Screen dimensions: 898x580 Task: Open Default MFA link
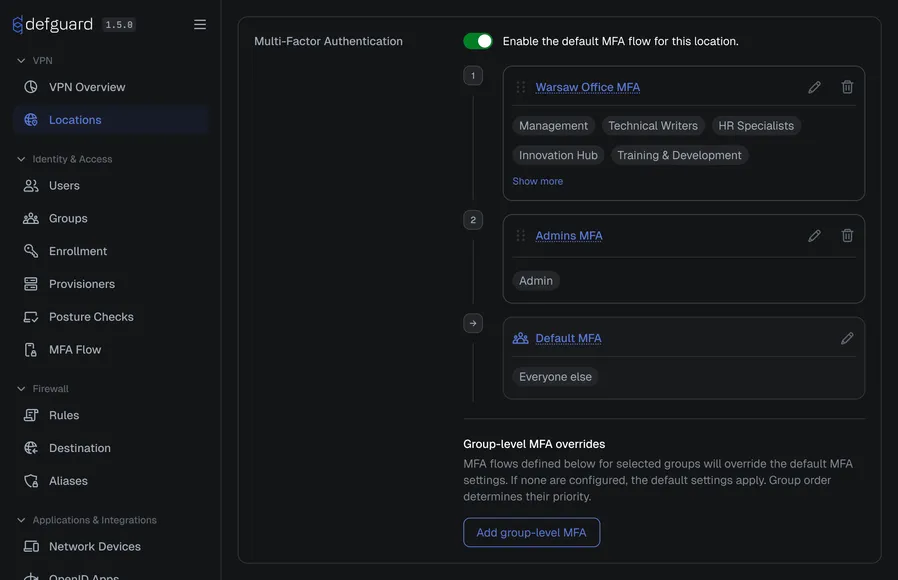click(568, 338)
